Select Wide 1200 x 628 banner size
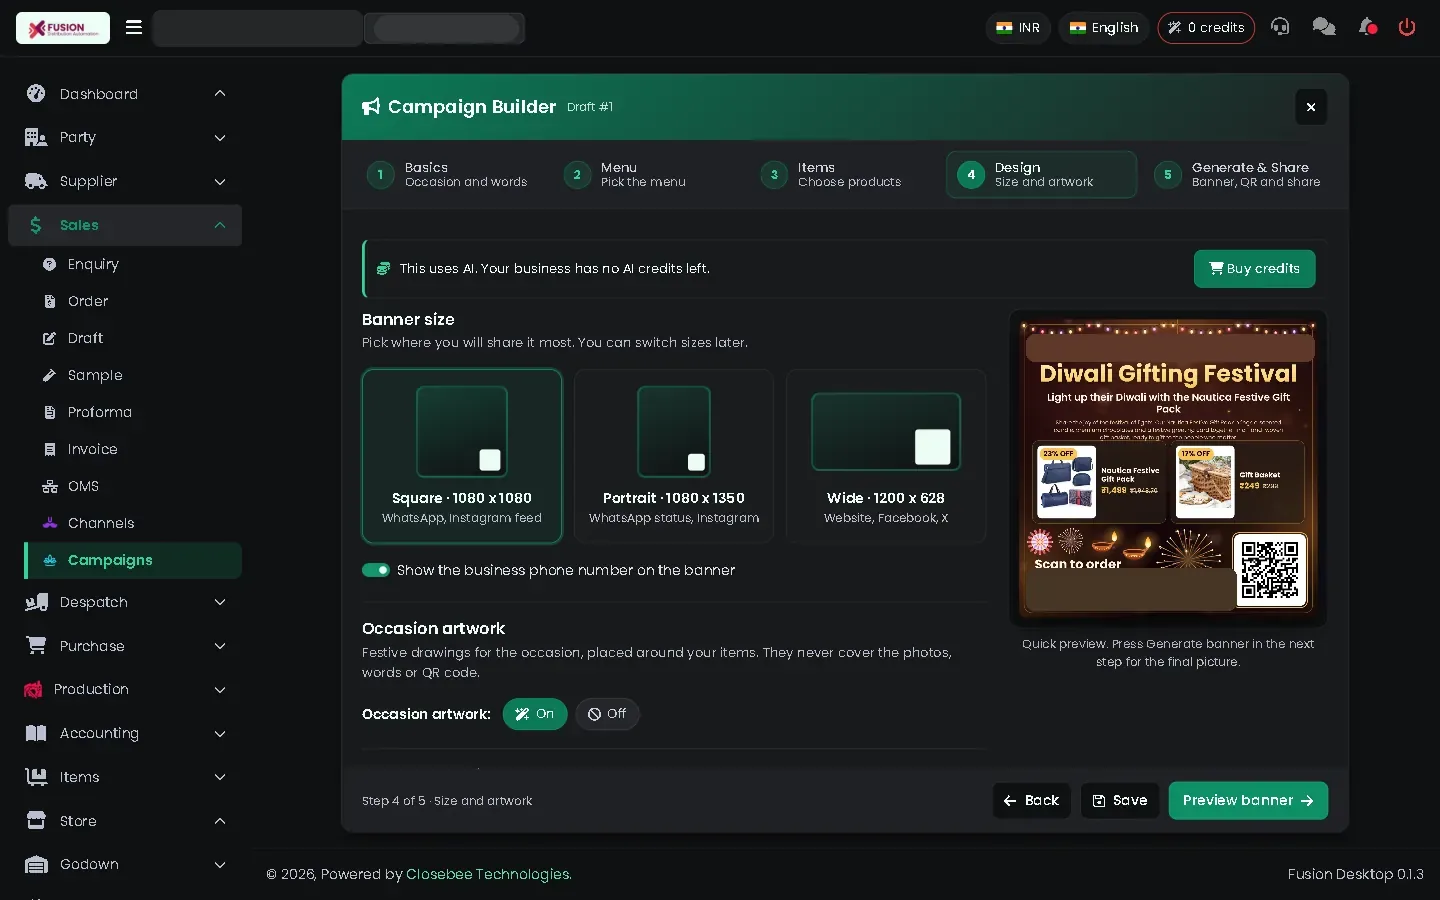 pos(886,456)
